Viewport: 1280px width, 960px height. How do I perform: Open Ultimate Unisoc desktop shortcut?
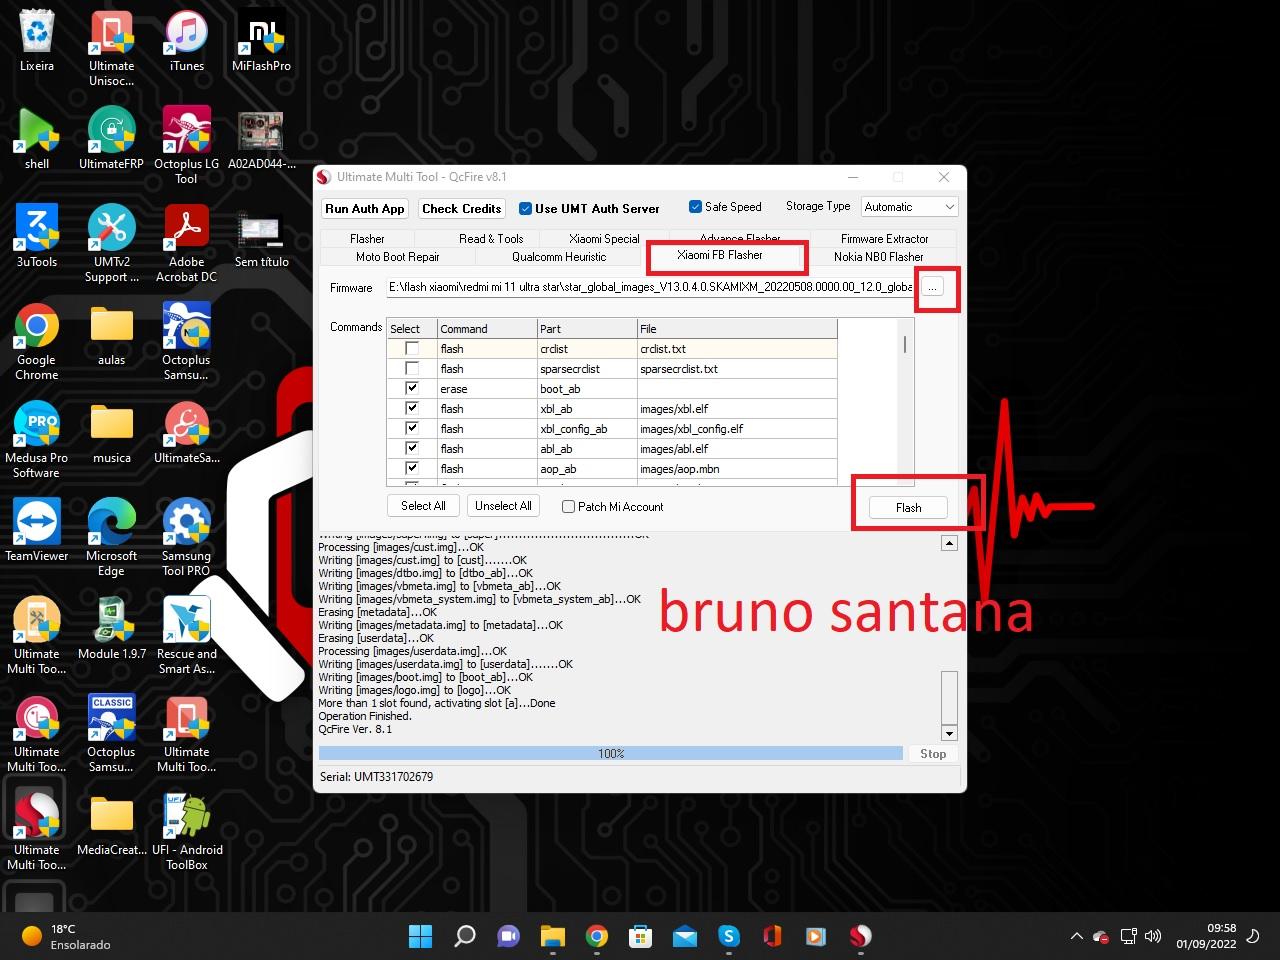click(111, 48)
